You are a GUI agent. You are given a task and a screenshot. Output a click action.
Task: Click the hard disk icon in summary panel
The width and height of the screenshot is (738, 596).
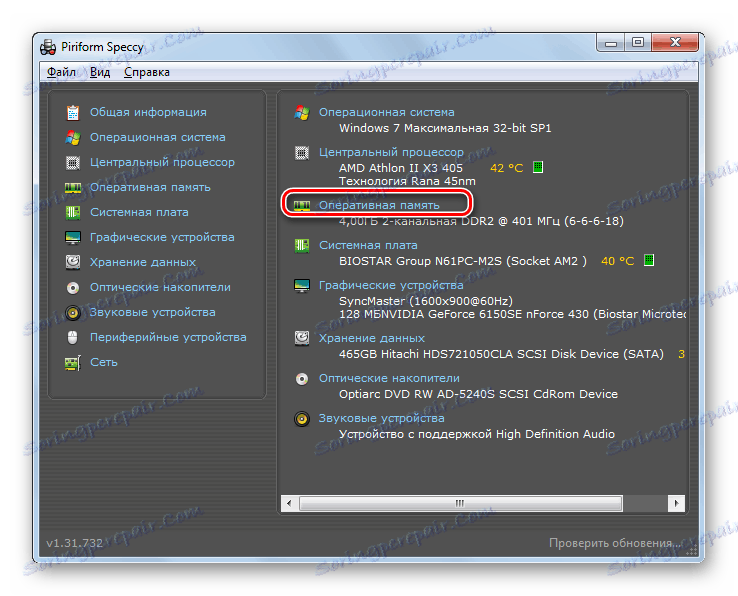(x=302, y=338)
